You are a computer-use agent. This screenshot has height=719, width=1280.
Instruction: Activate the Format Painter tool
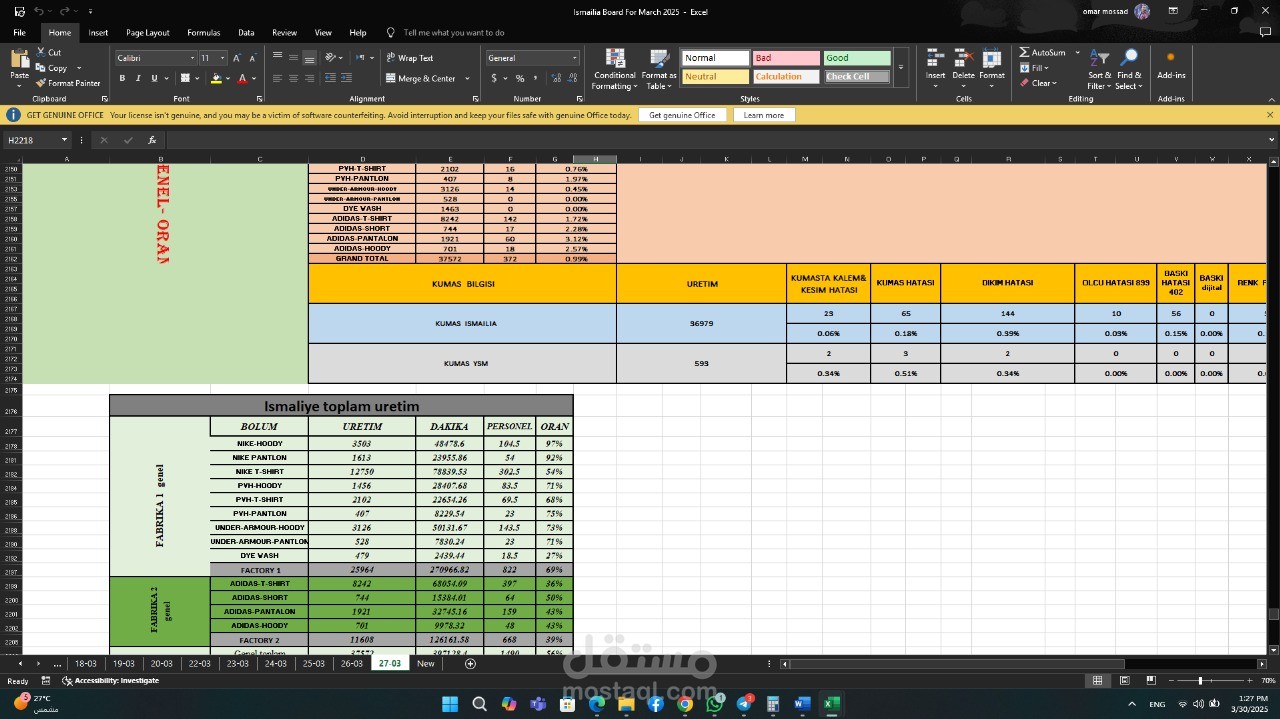point(68,83)
